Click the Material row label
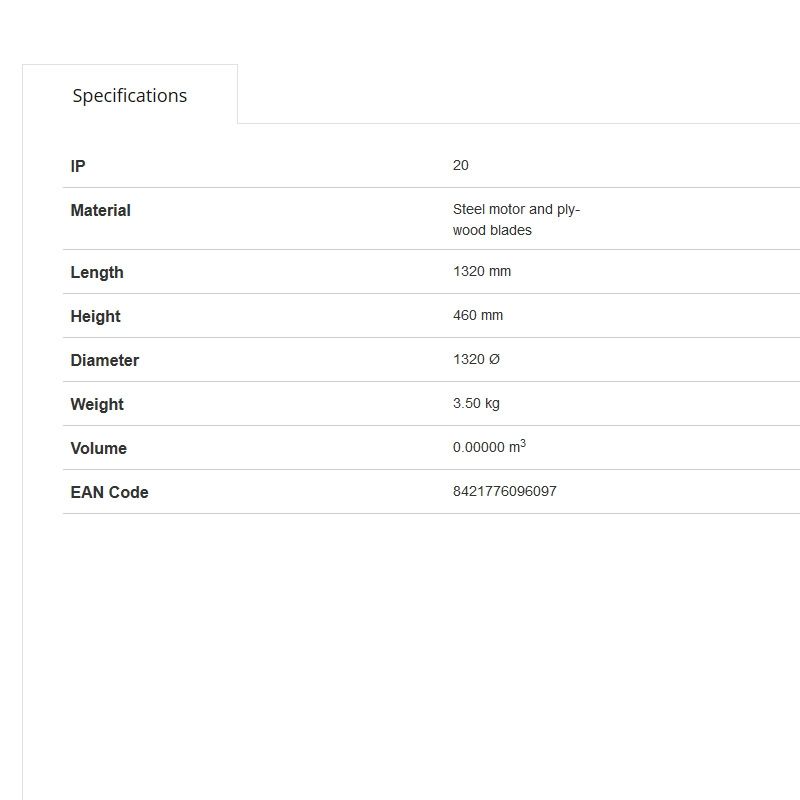The height and width of the screenshot is (800, 800). click(x=100, y=210)
